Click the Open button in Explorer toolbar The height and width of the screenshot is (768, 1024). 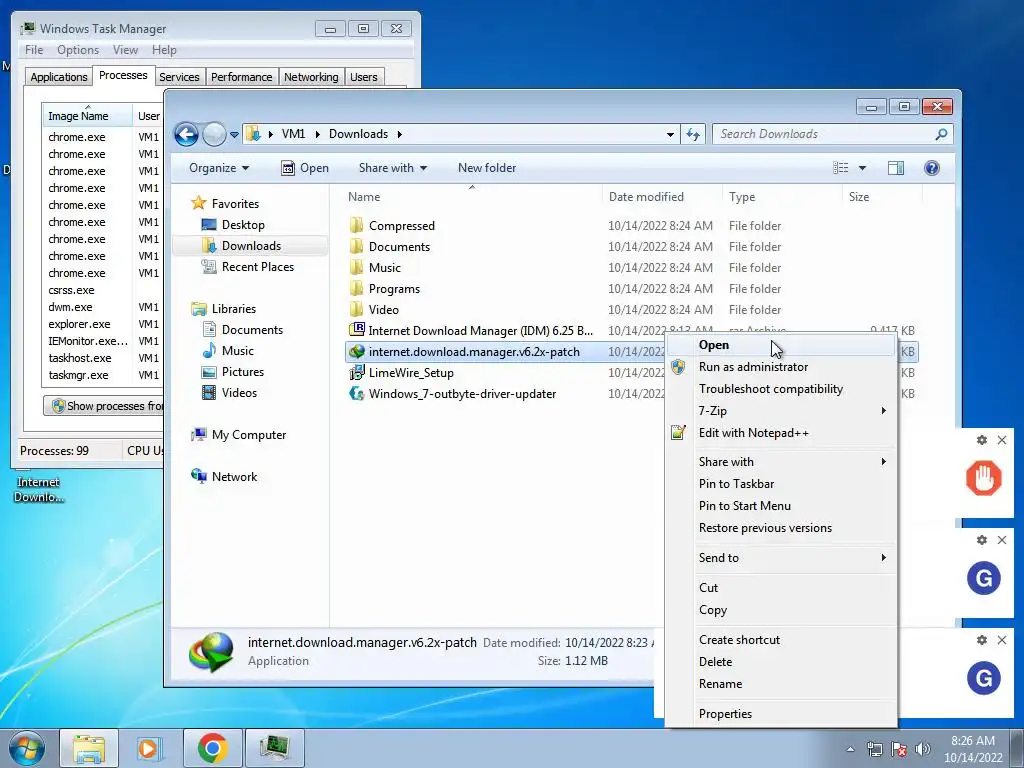[305, 168]
